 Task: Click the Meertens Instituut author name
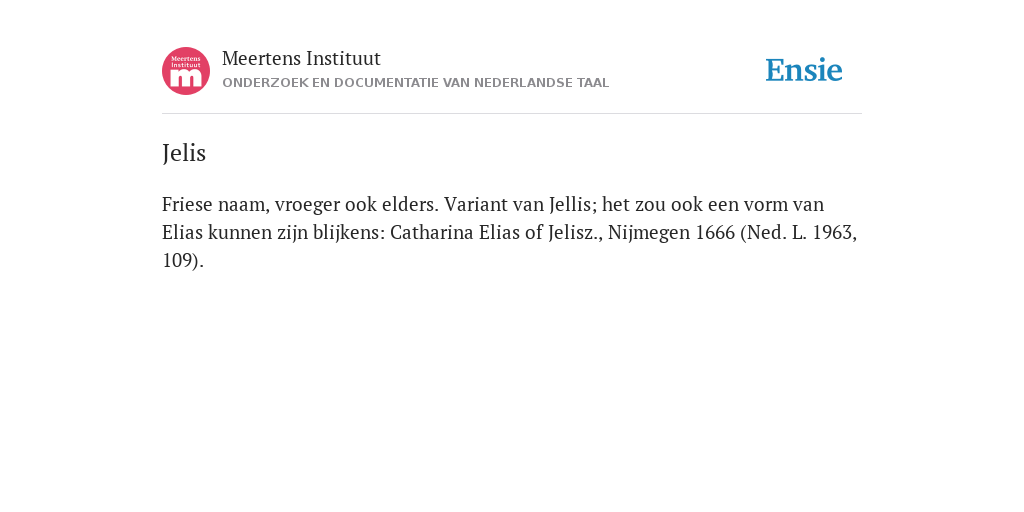301,58
